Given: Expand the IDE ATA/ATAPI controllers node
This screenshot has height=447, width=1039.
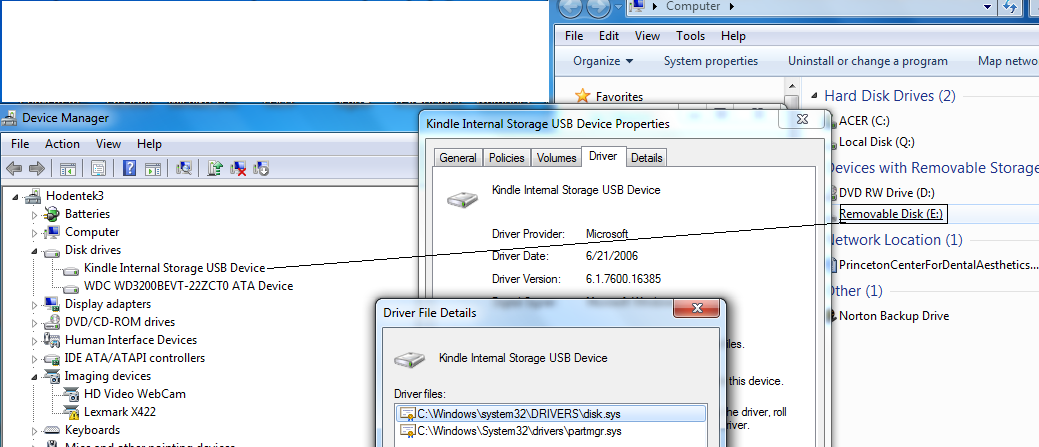Looking at the screenshot, I should pos(34,358).
